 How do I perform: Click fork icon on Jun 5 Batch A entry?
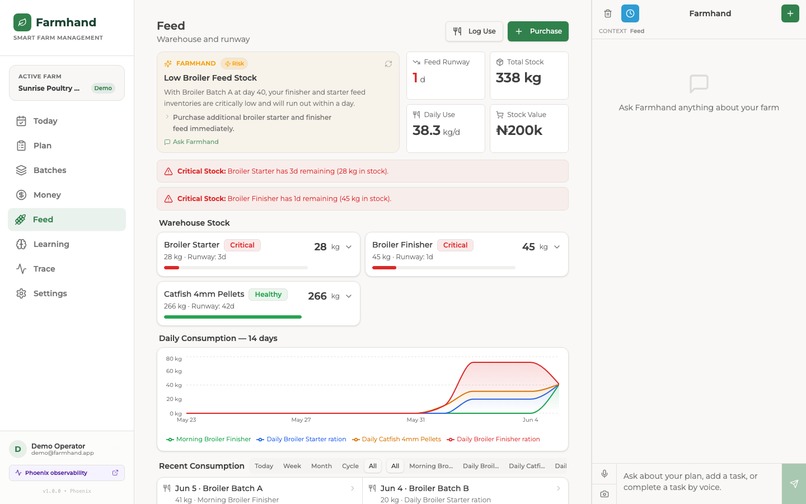167,488
